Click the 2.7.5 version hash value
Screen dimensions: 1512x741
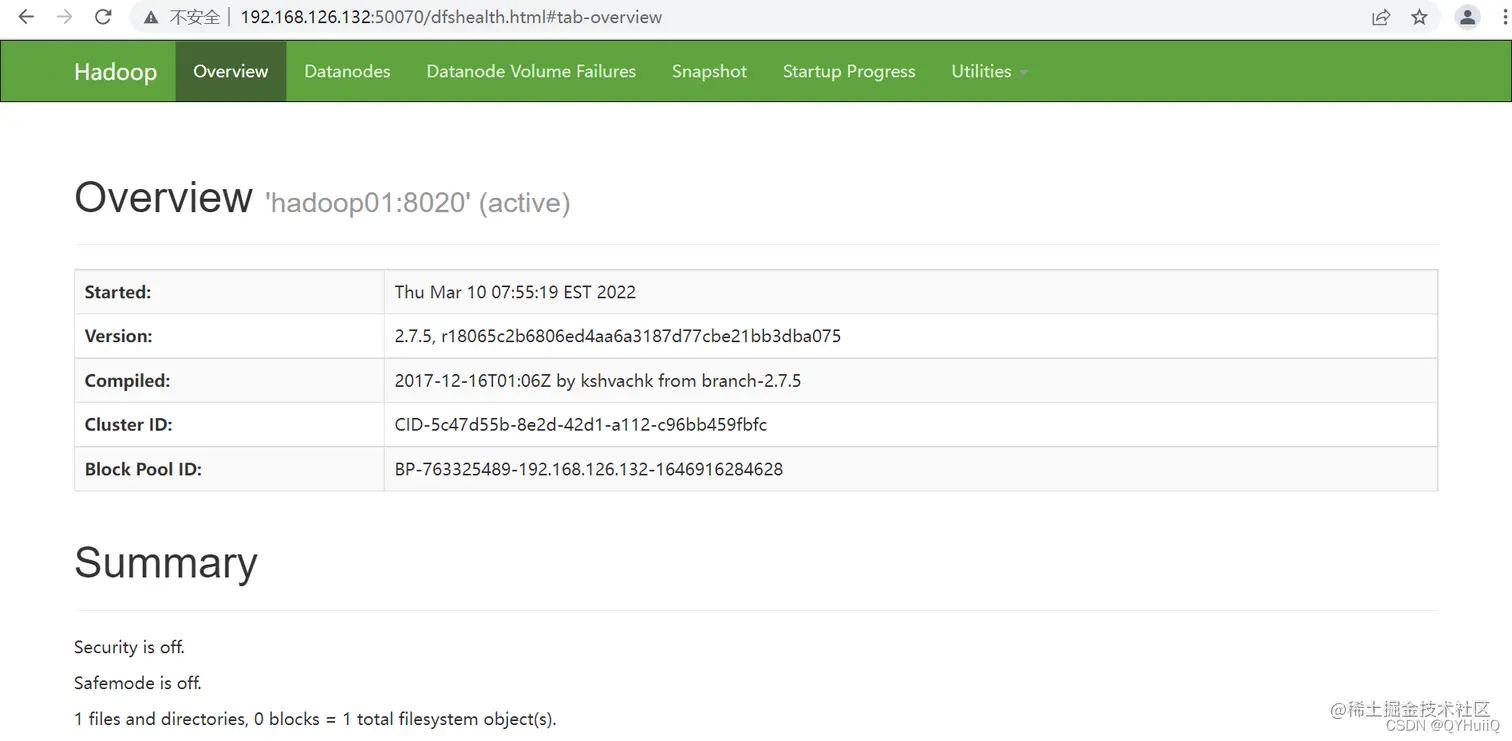(x=618, y=336)
